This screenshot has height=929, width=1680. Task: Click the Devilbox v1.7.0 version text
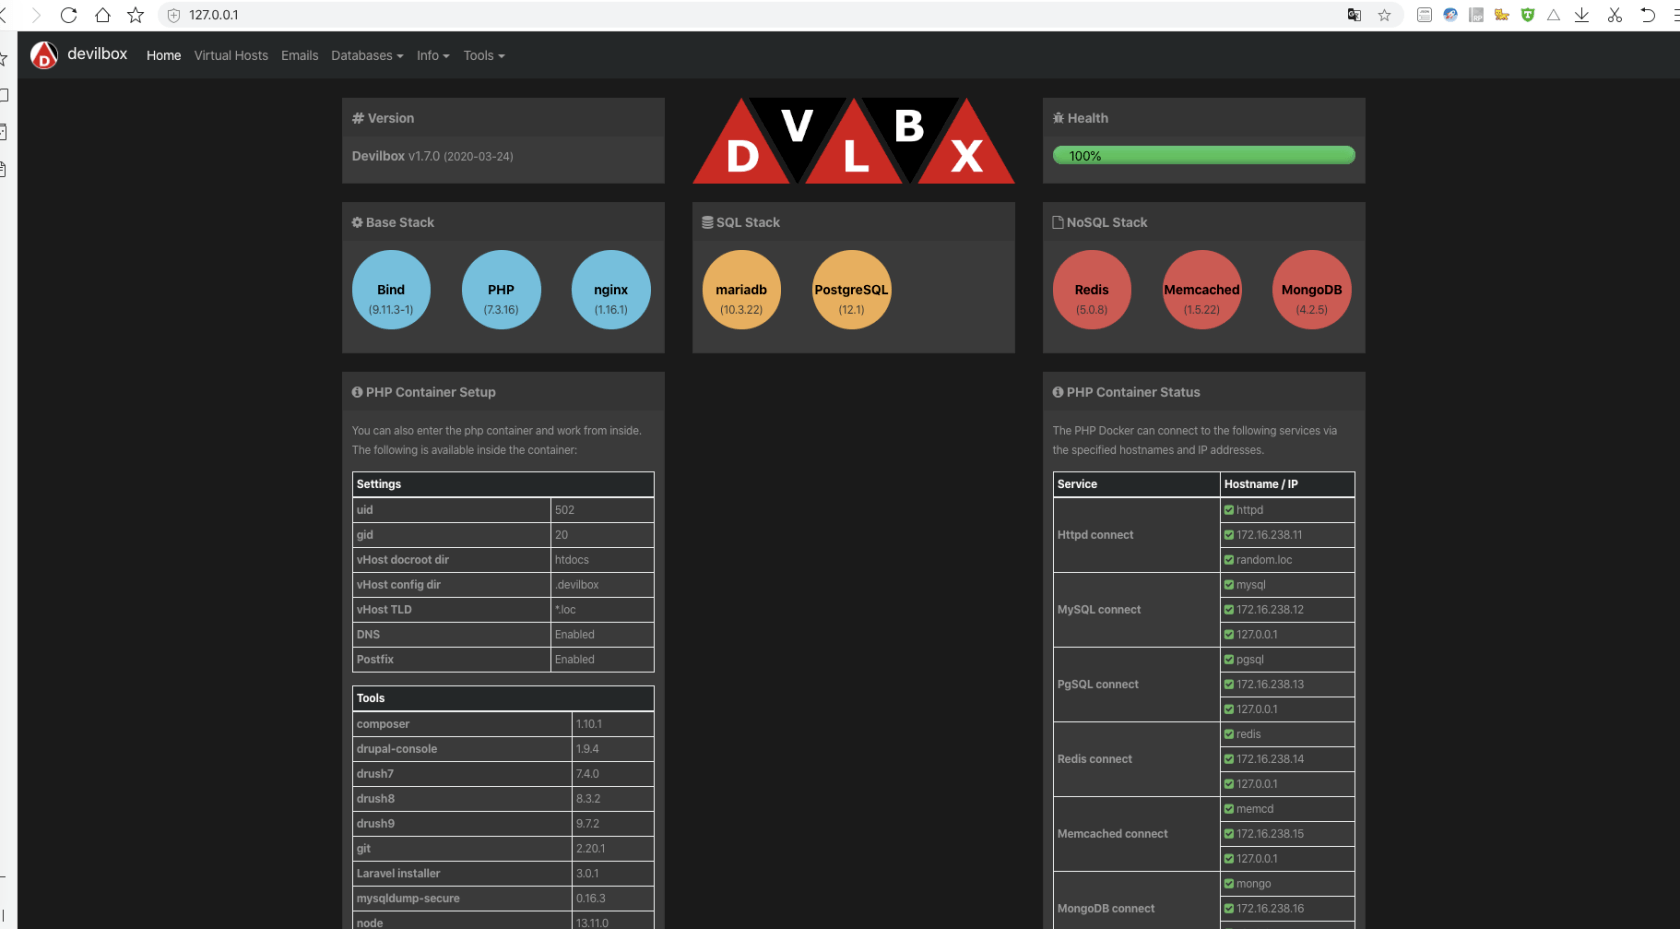(432, 156)
